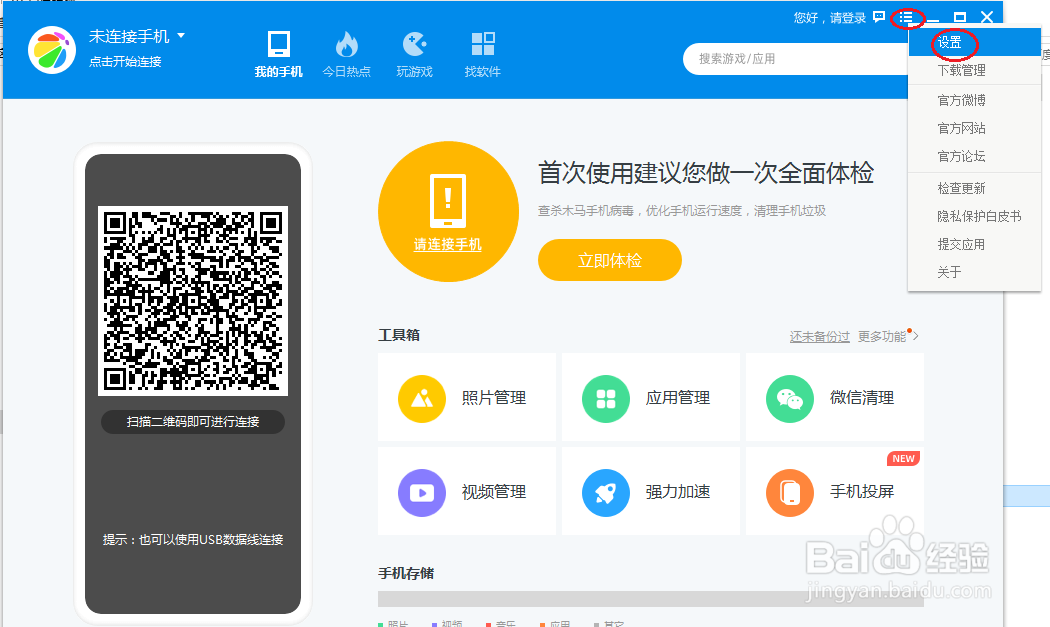Click the 请连接手机 link
Screen dimensions: 1050x627
[x=448, y=245]
